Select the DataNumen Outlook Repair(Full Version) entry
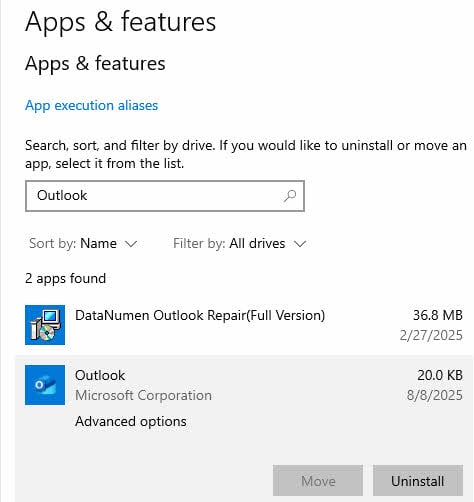The width and height of the screenshot is (474, 502). click(x=244, y=325)
